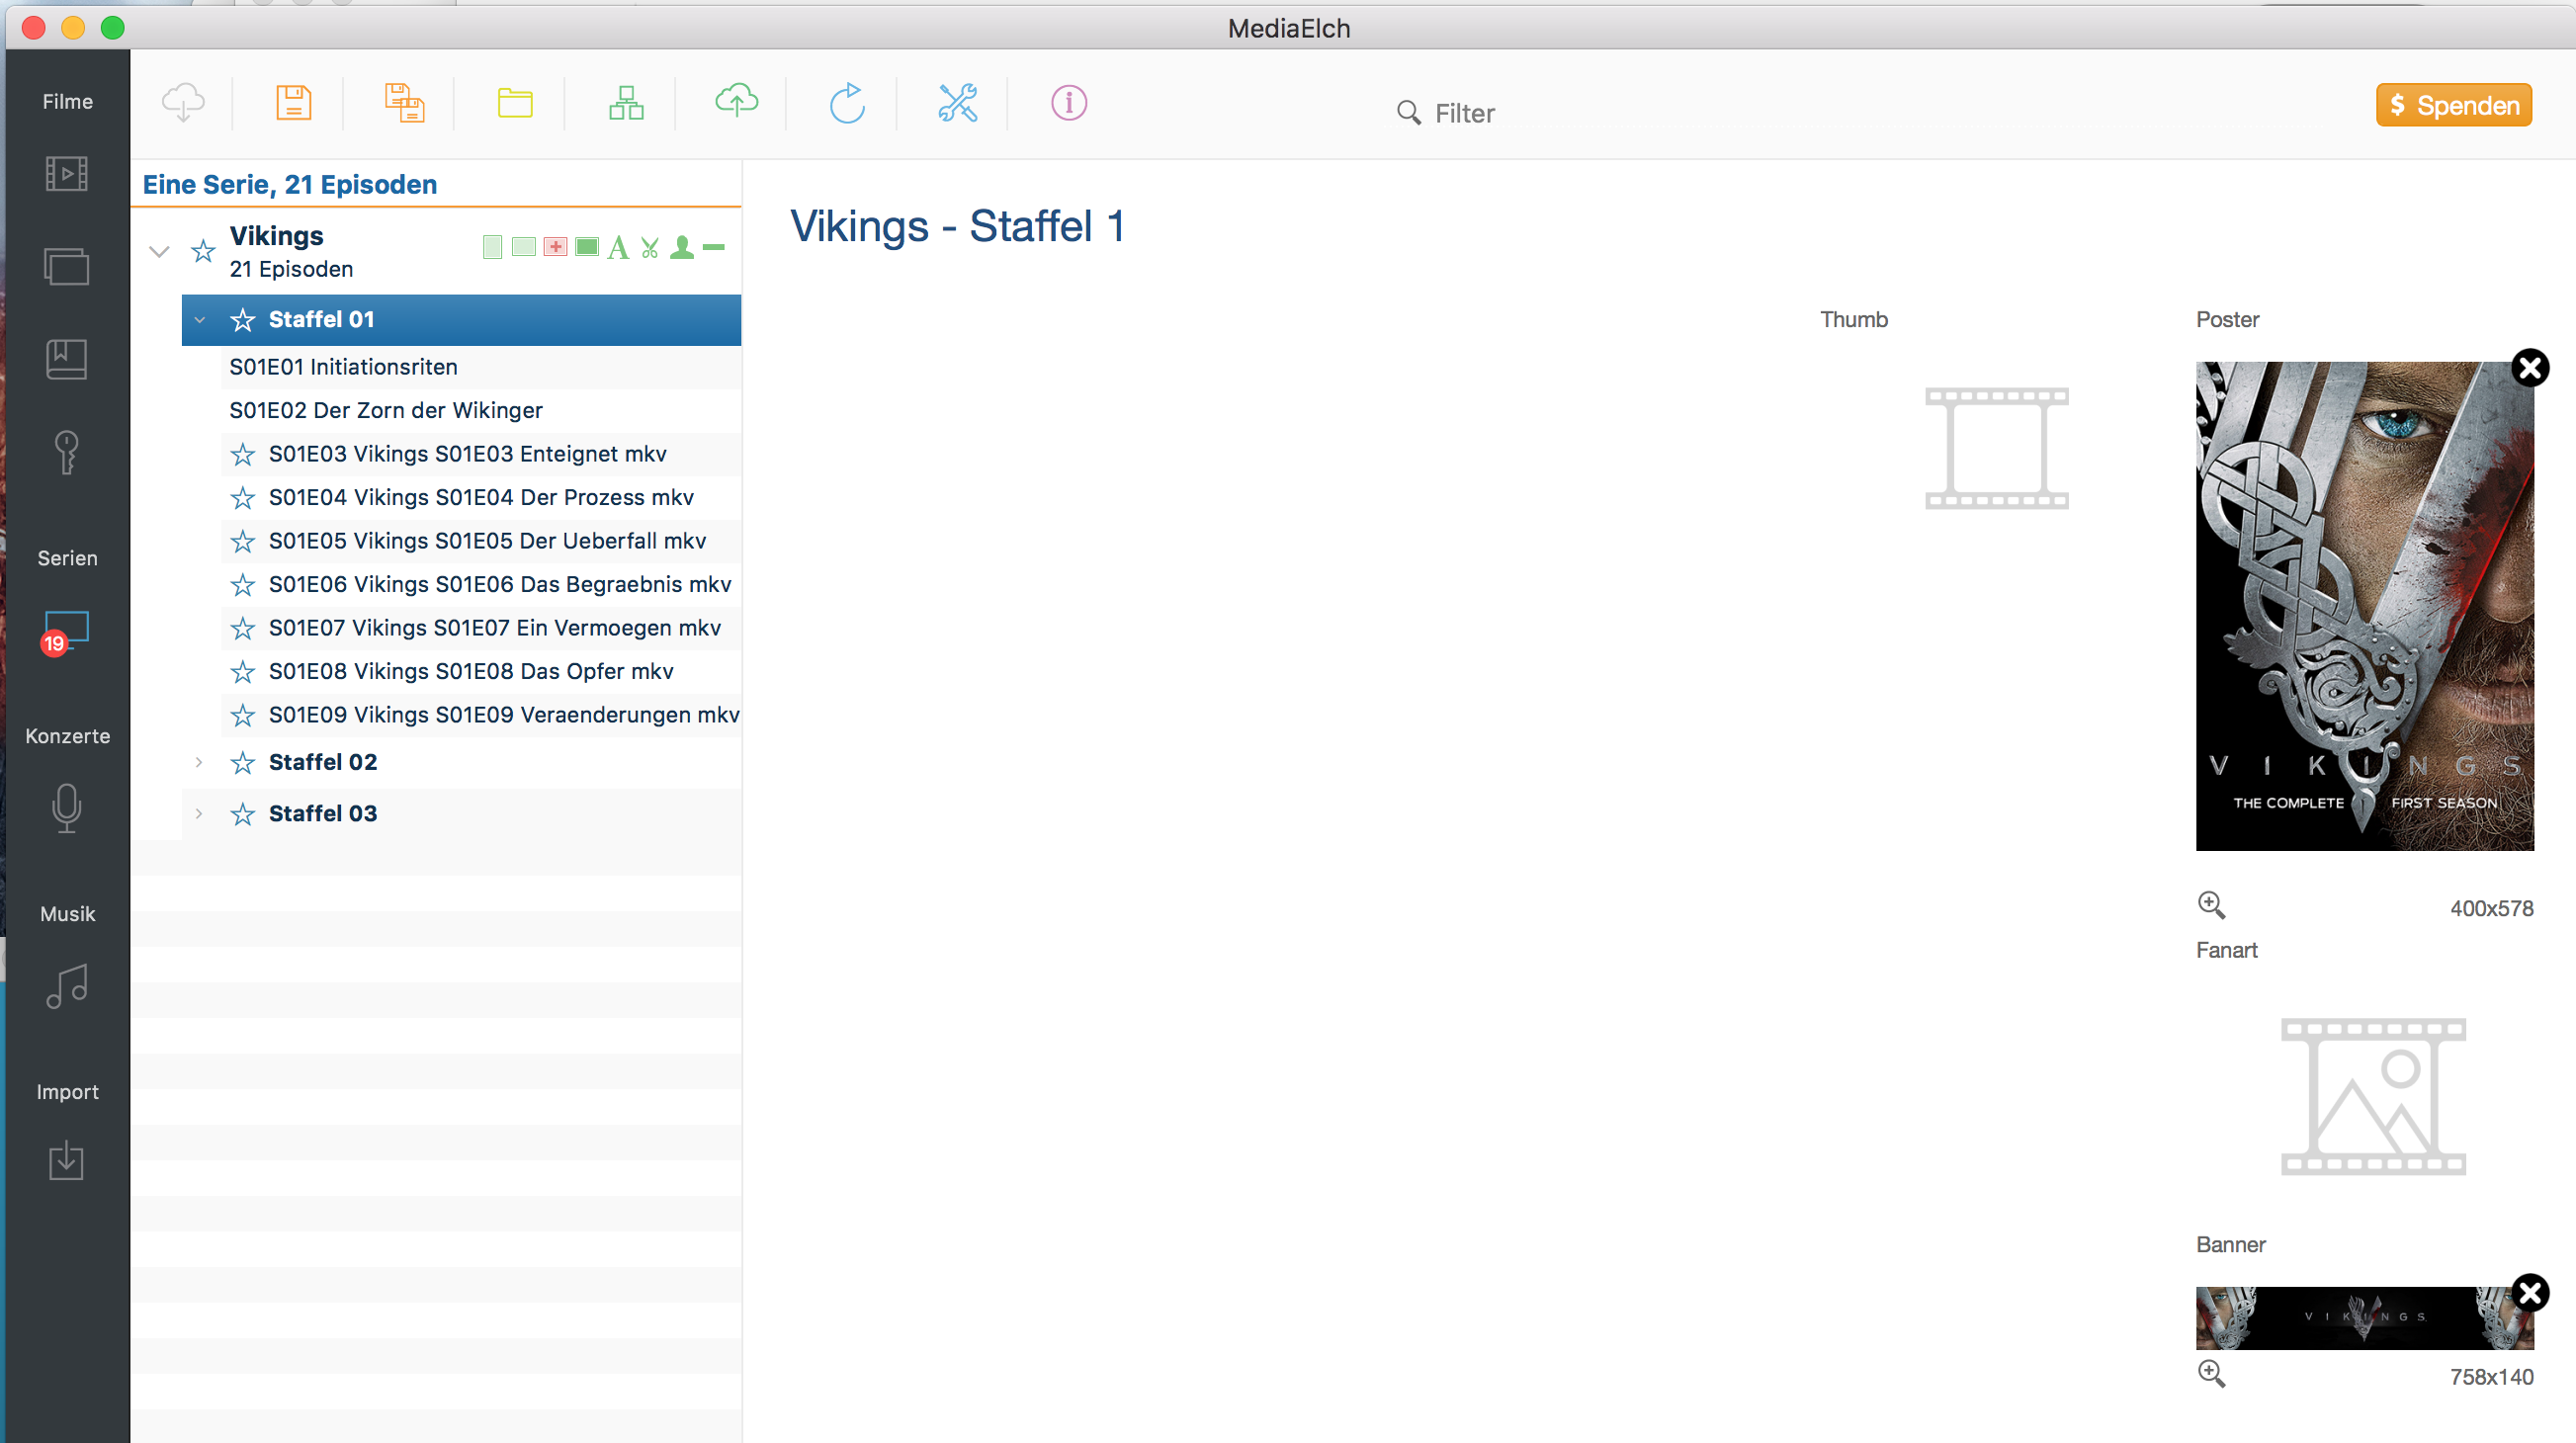Click the green minus icon in Vikings row
Image resolution: width=2576 pixels, height=1443 pixels.
713,247
